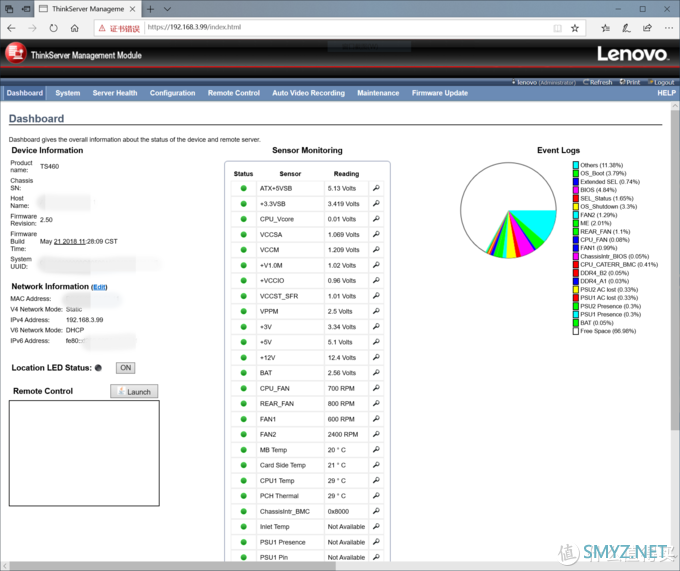Click the certificate error warning
The width and height of the screenshot is (680, 571).
pyautogui.click(x=119, y=29)
